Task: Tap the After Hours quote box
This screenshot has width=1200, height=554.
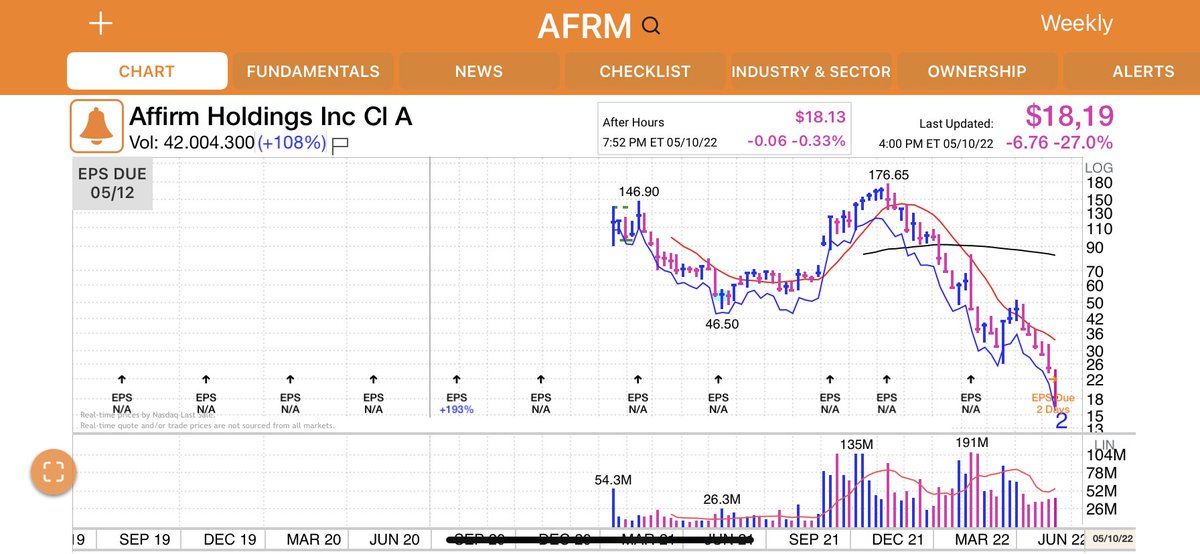Action: (x=723, y=128)
